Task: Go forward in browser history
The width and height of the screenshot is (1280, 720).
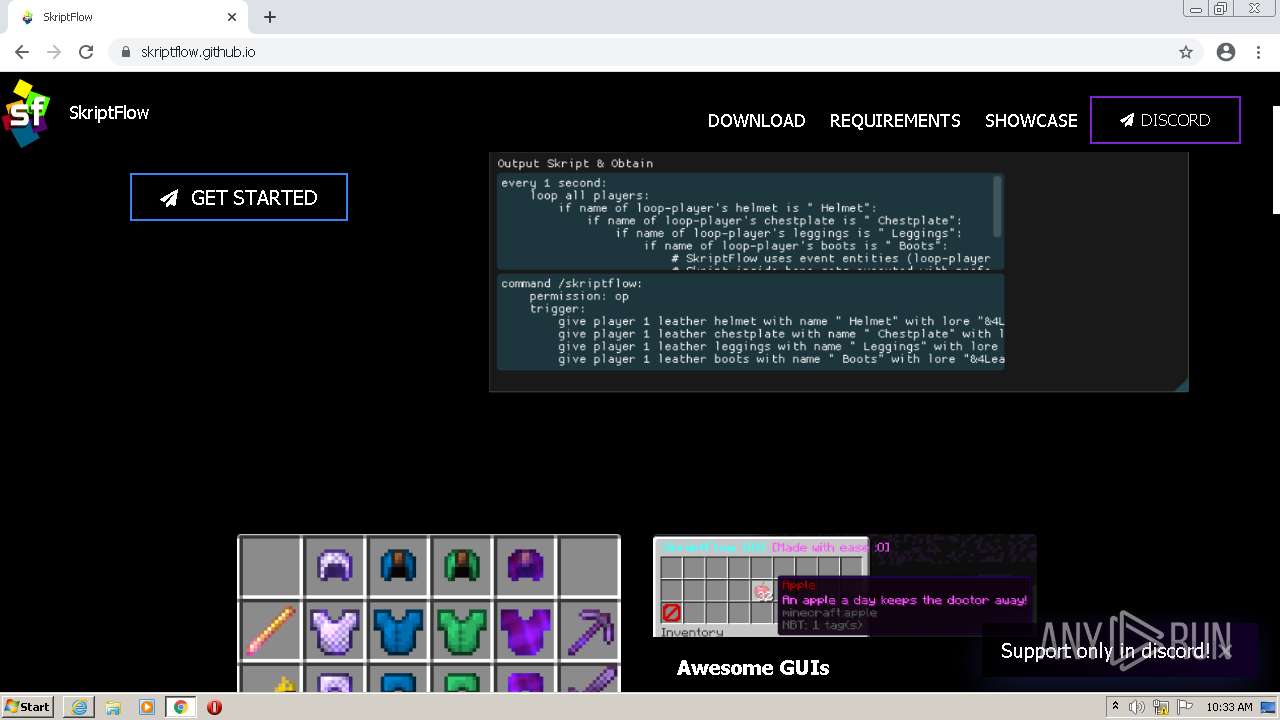Action: tap(54, 52)
